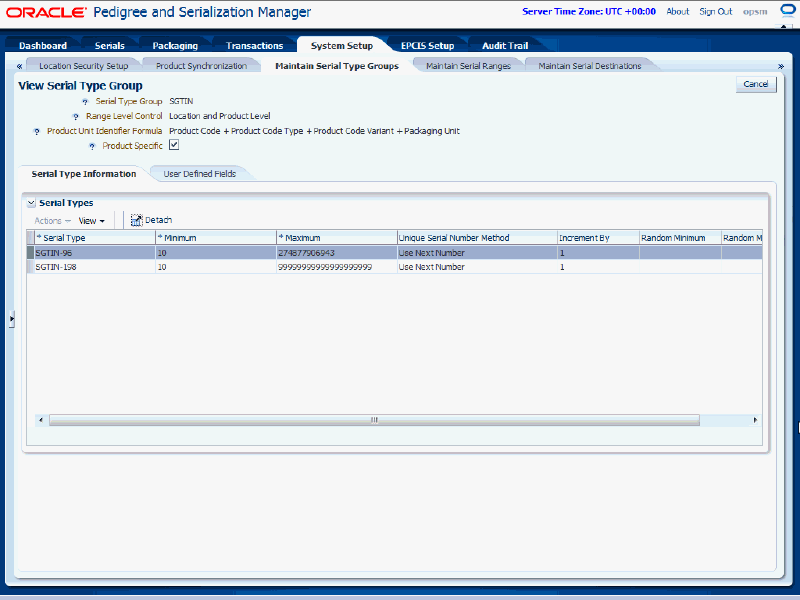Click the horizontal scrollbar right arrow
This screenshot has height=600, width=800.
tap(756, 420)
